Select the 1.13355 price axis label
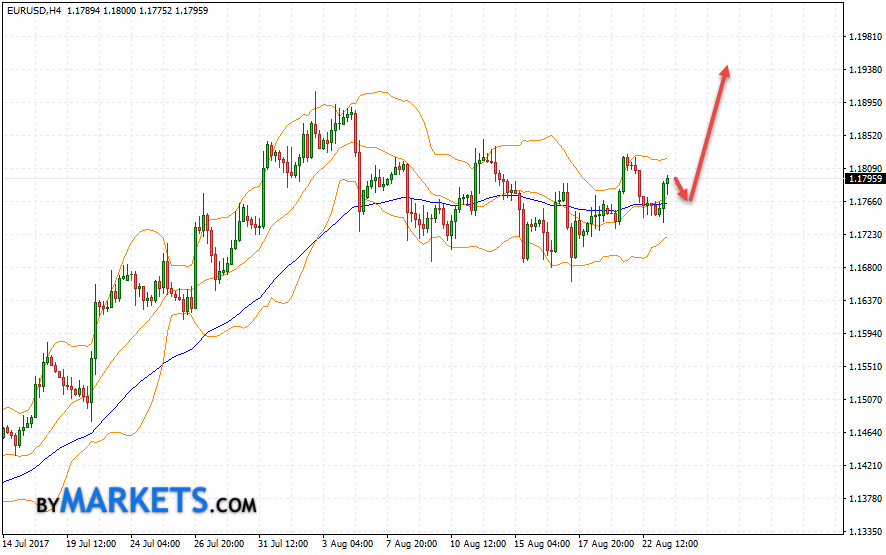The image size is (886, 555). (861, 531)
